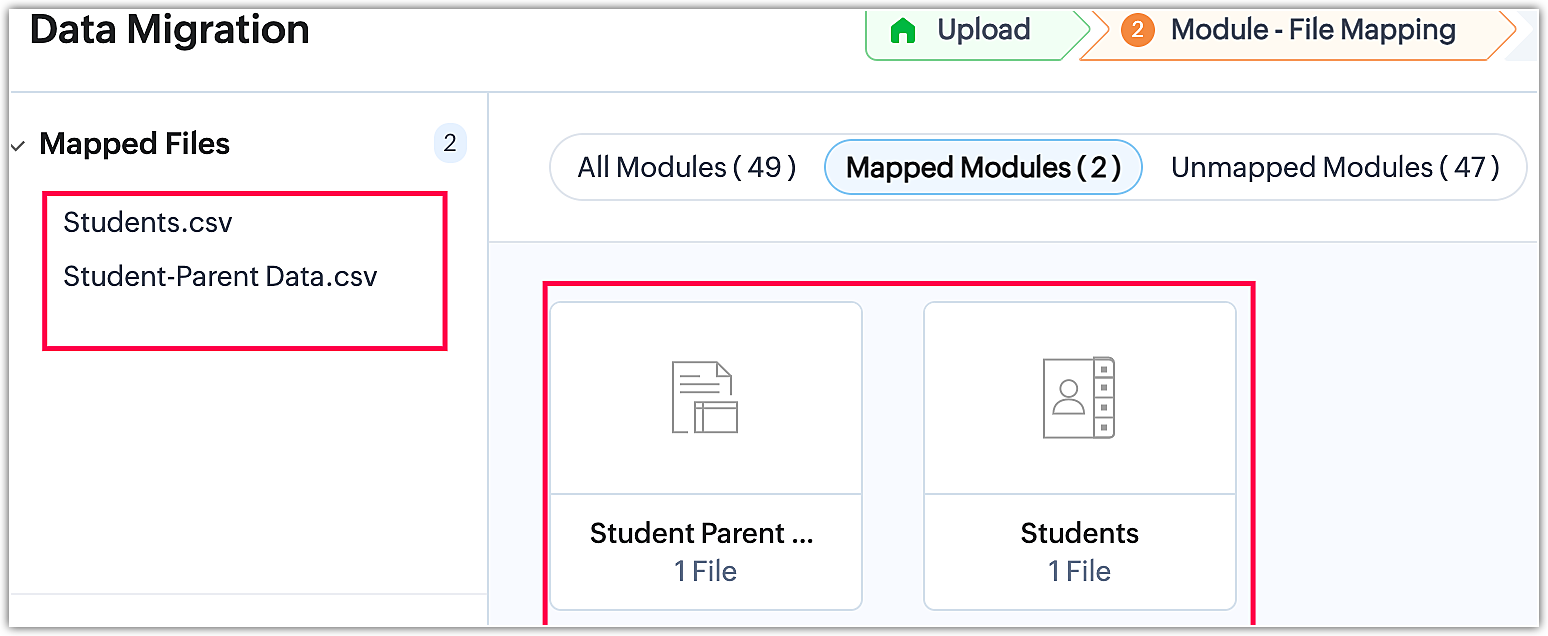Click the Mapped Files count badge

point(450,144)
